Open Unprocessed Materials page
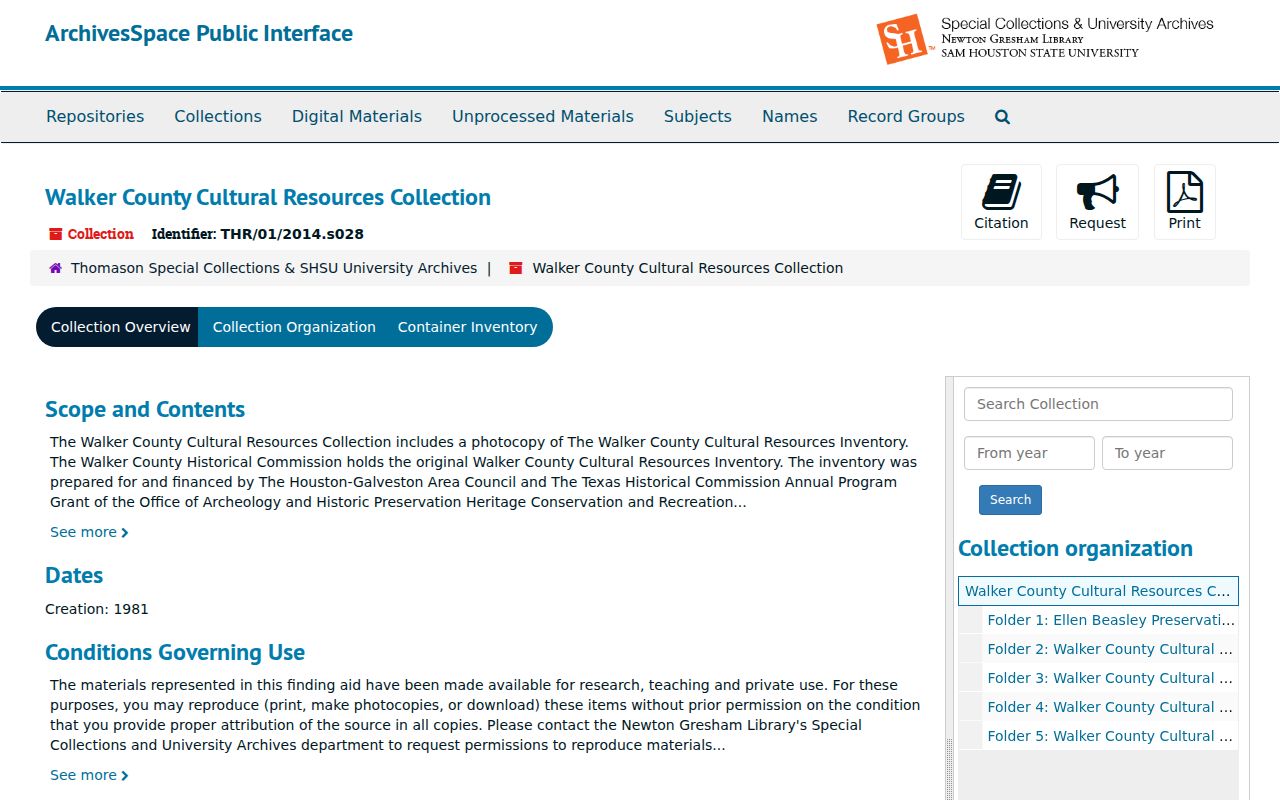 [543, 117]
